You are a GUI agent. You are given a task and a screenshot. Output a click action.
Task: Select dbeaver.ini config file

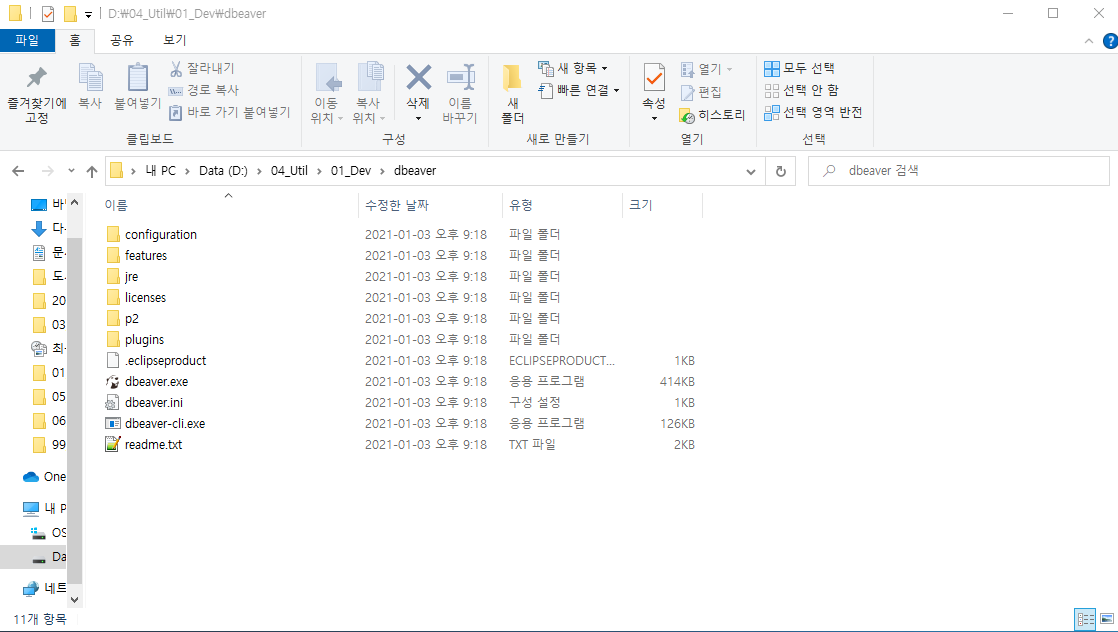(x=154, y=402)
